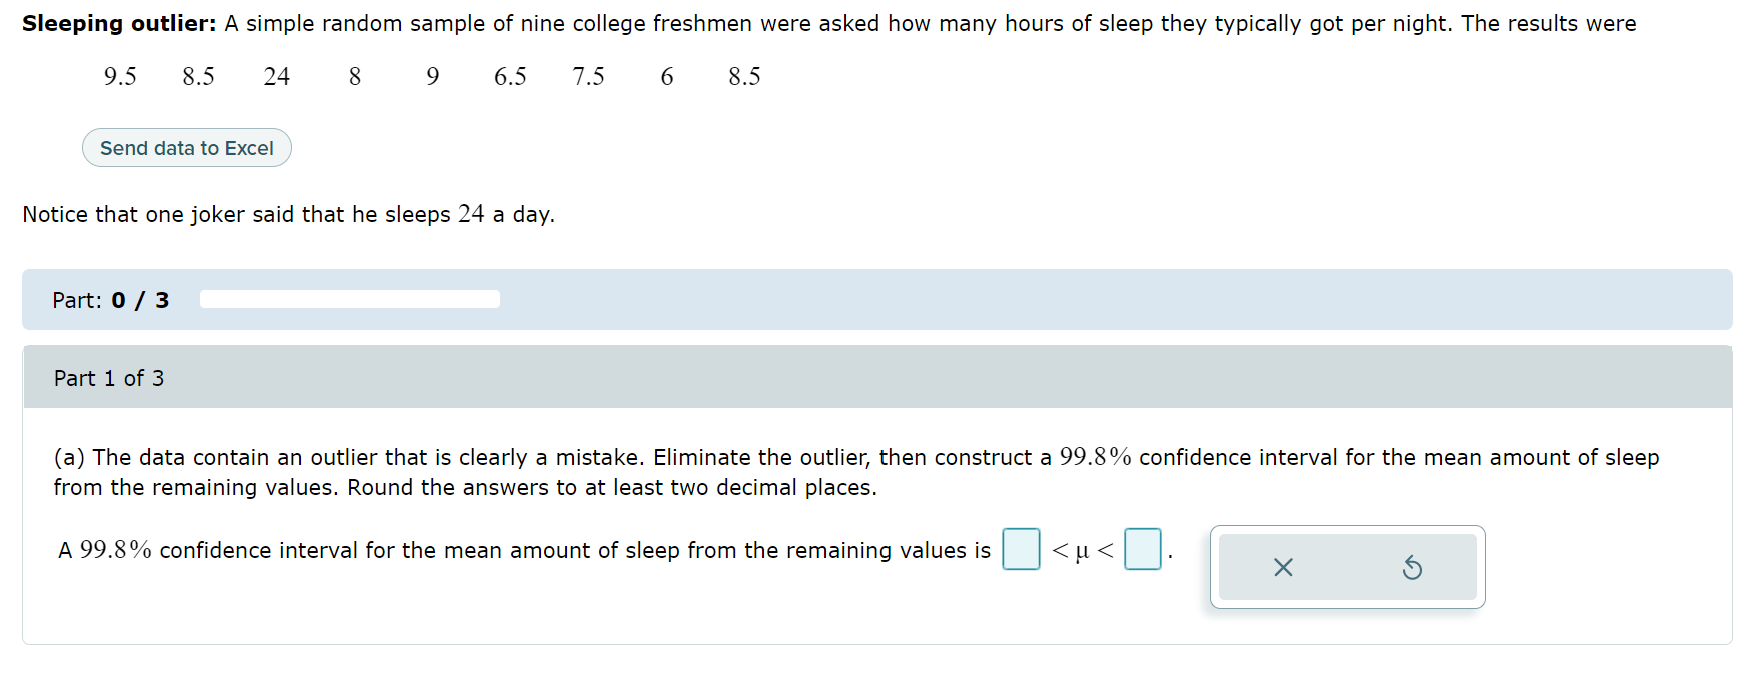Click the Send data to Excel button

coord(186,147)
